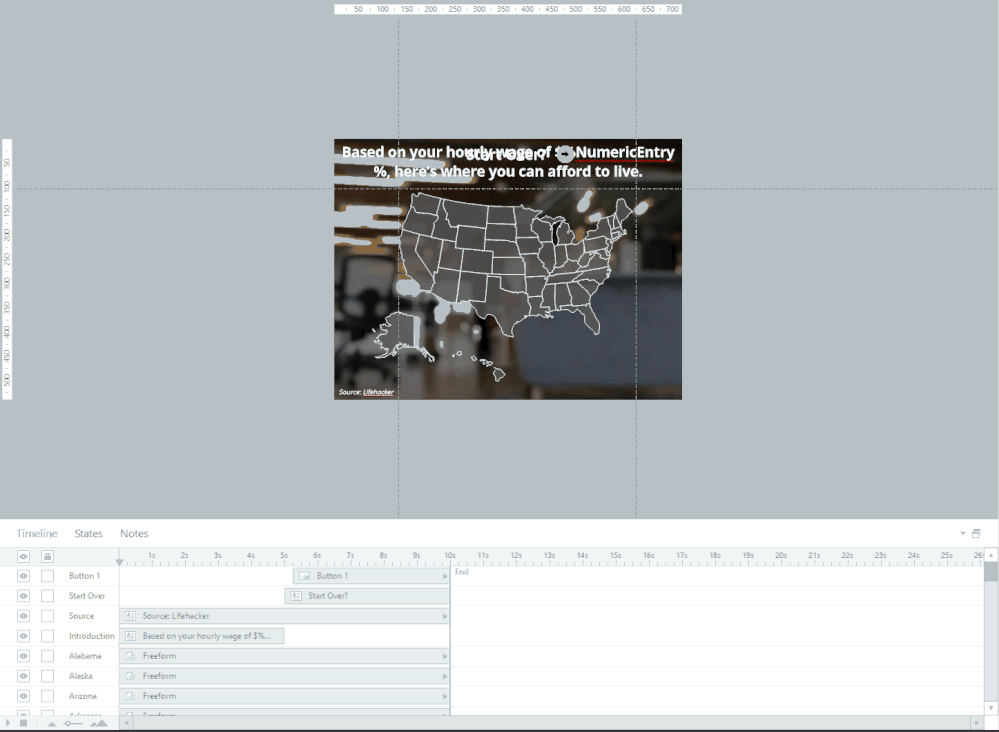Open the timeline panel collapse dropdown arrow
This screenshot has height=732, width=999.
point(963,534)
